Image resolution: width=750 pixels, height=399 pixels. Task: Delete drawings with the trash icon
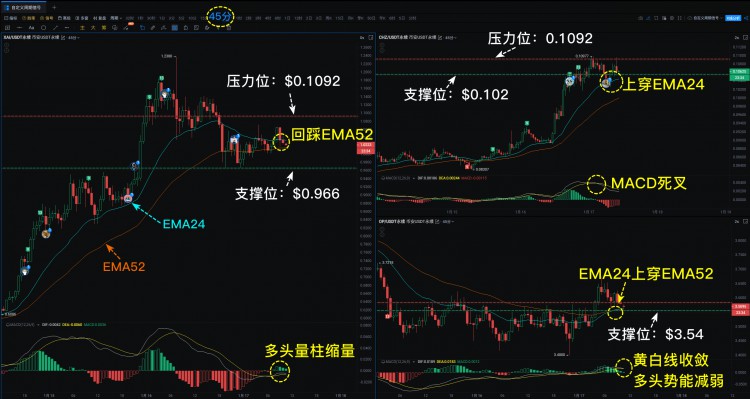[229, 28]
